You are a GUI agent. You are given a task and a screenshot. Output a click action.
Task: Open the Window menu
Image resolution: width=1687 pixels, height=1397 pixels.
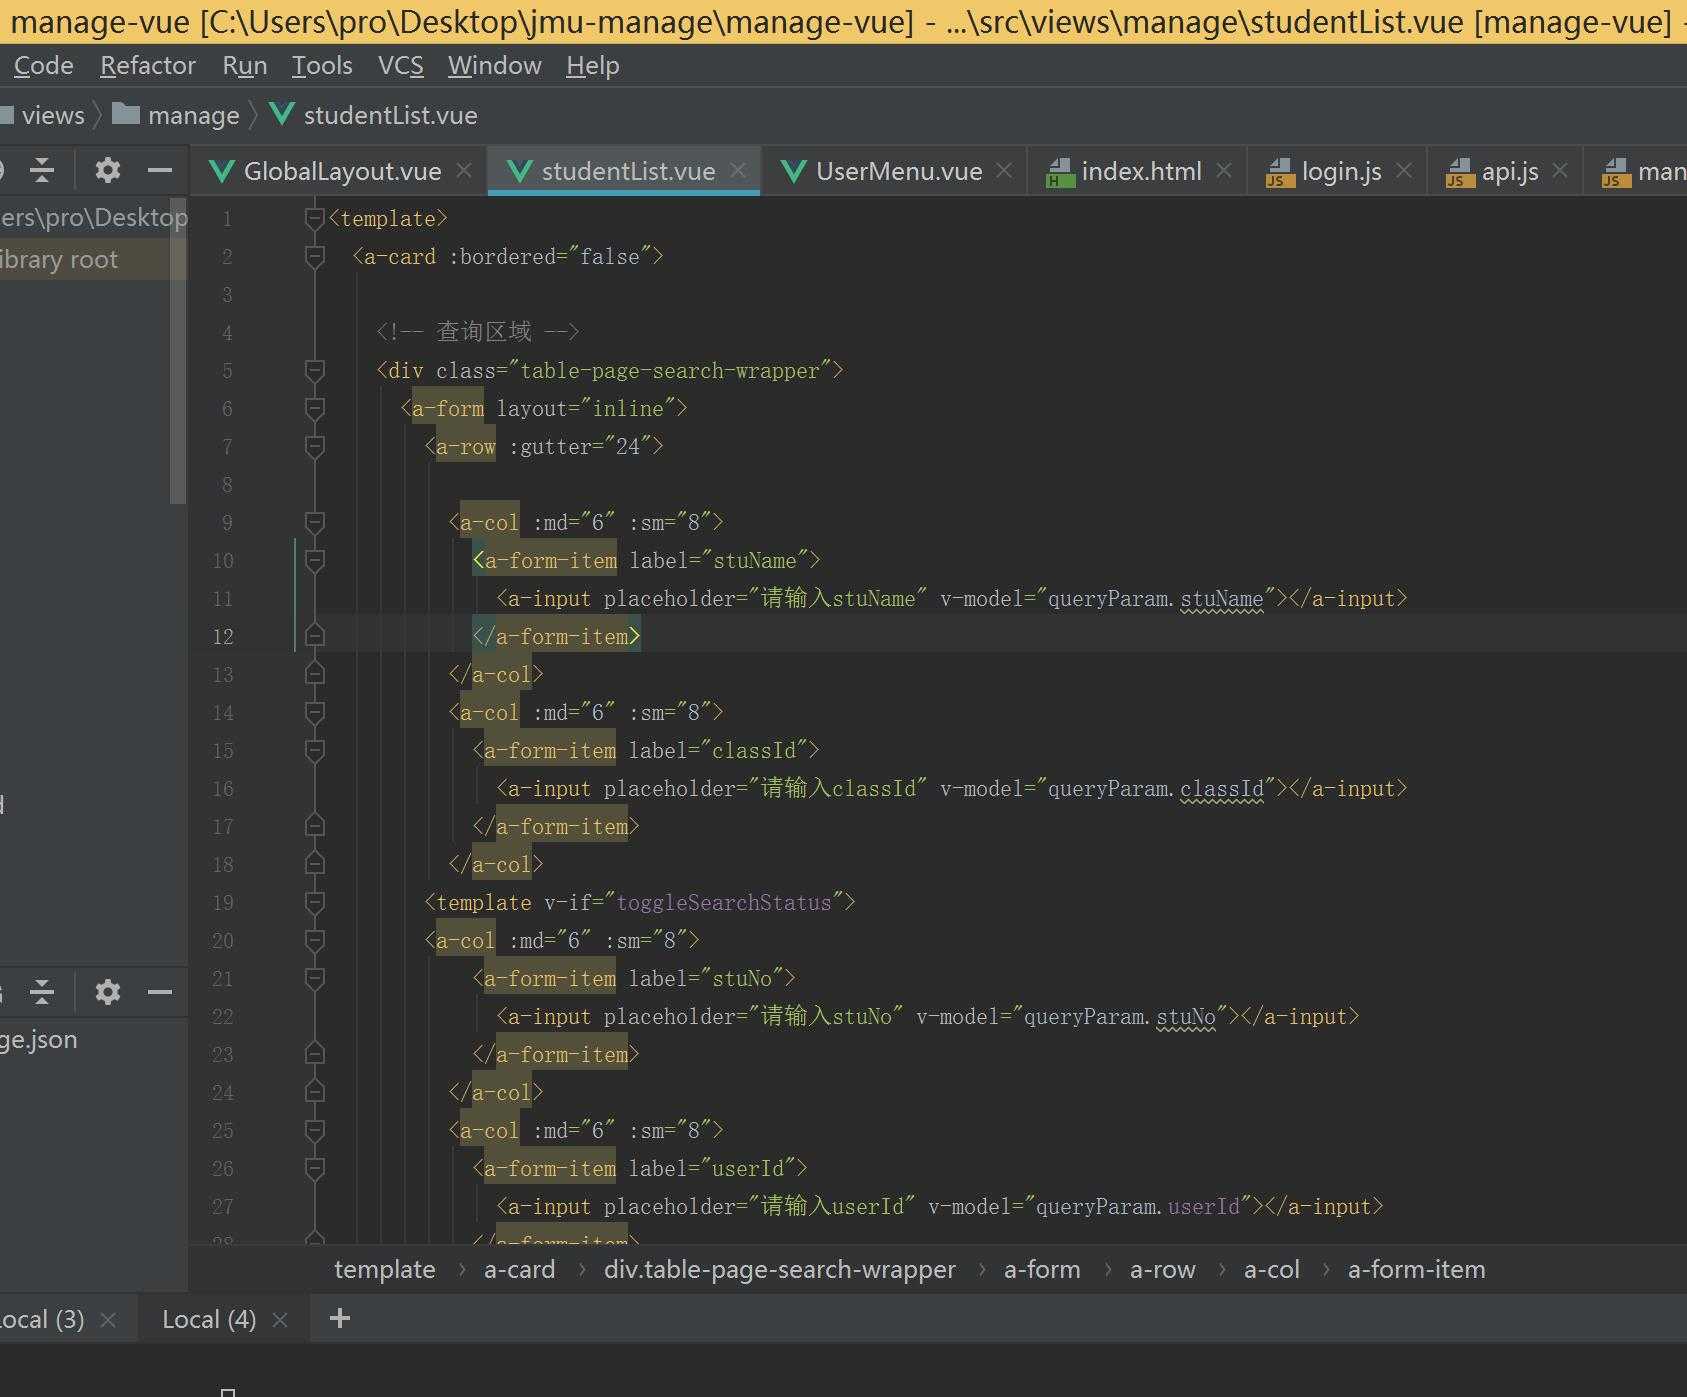[495, 66]
